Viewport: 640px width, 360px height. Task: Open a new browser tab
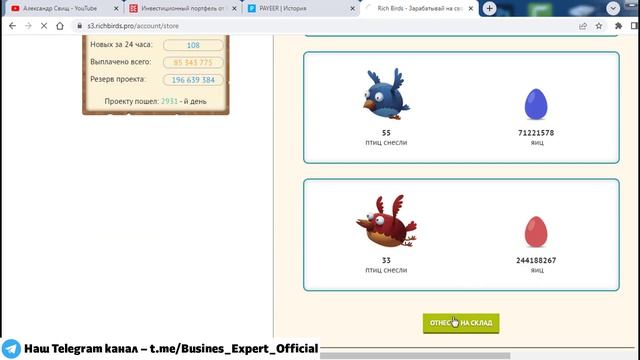pyautogui.click(x=489, y=9)
